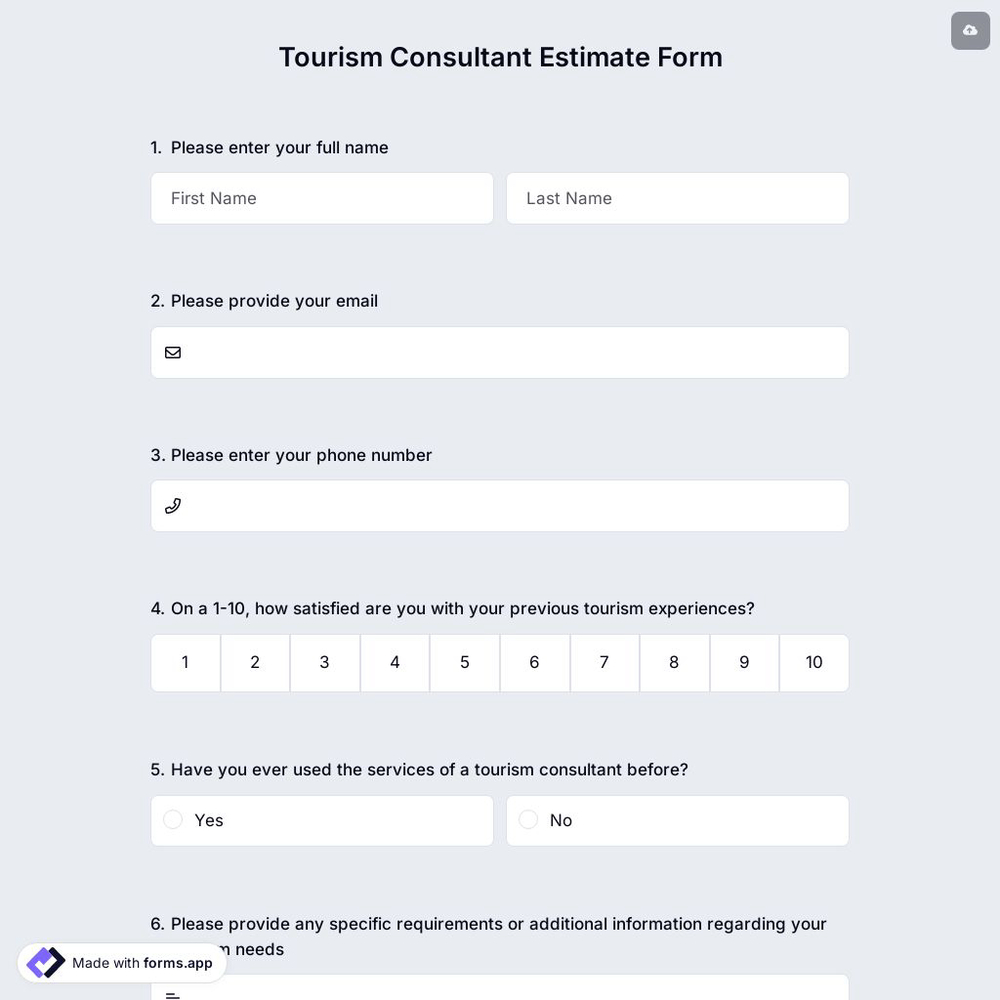Select the Yes radio button for question 5
The width and height of the screenshot is (1000, 1000).
tap(172, 819)
